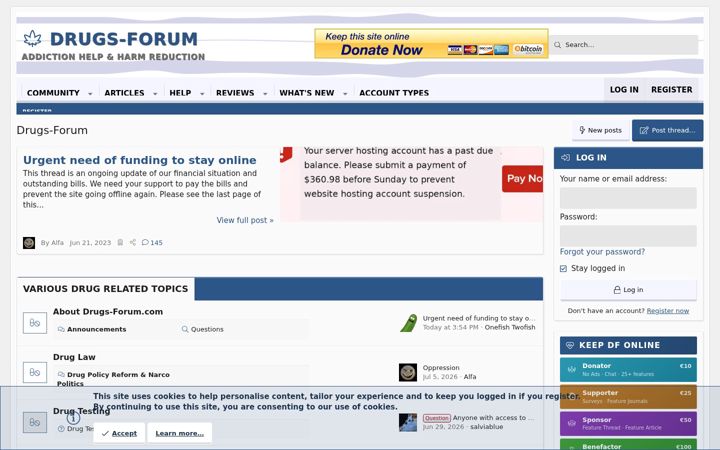Click the Post thread button
Viewport: 720px width, 450px height.
point(667,130)
